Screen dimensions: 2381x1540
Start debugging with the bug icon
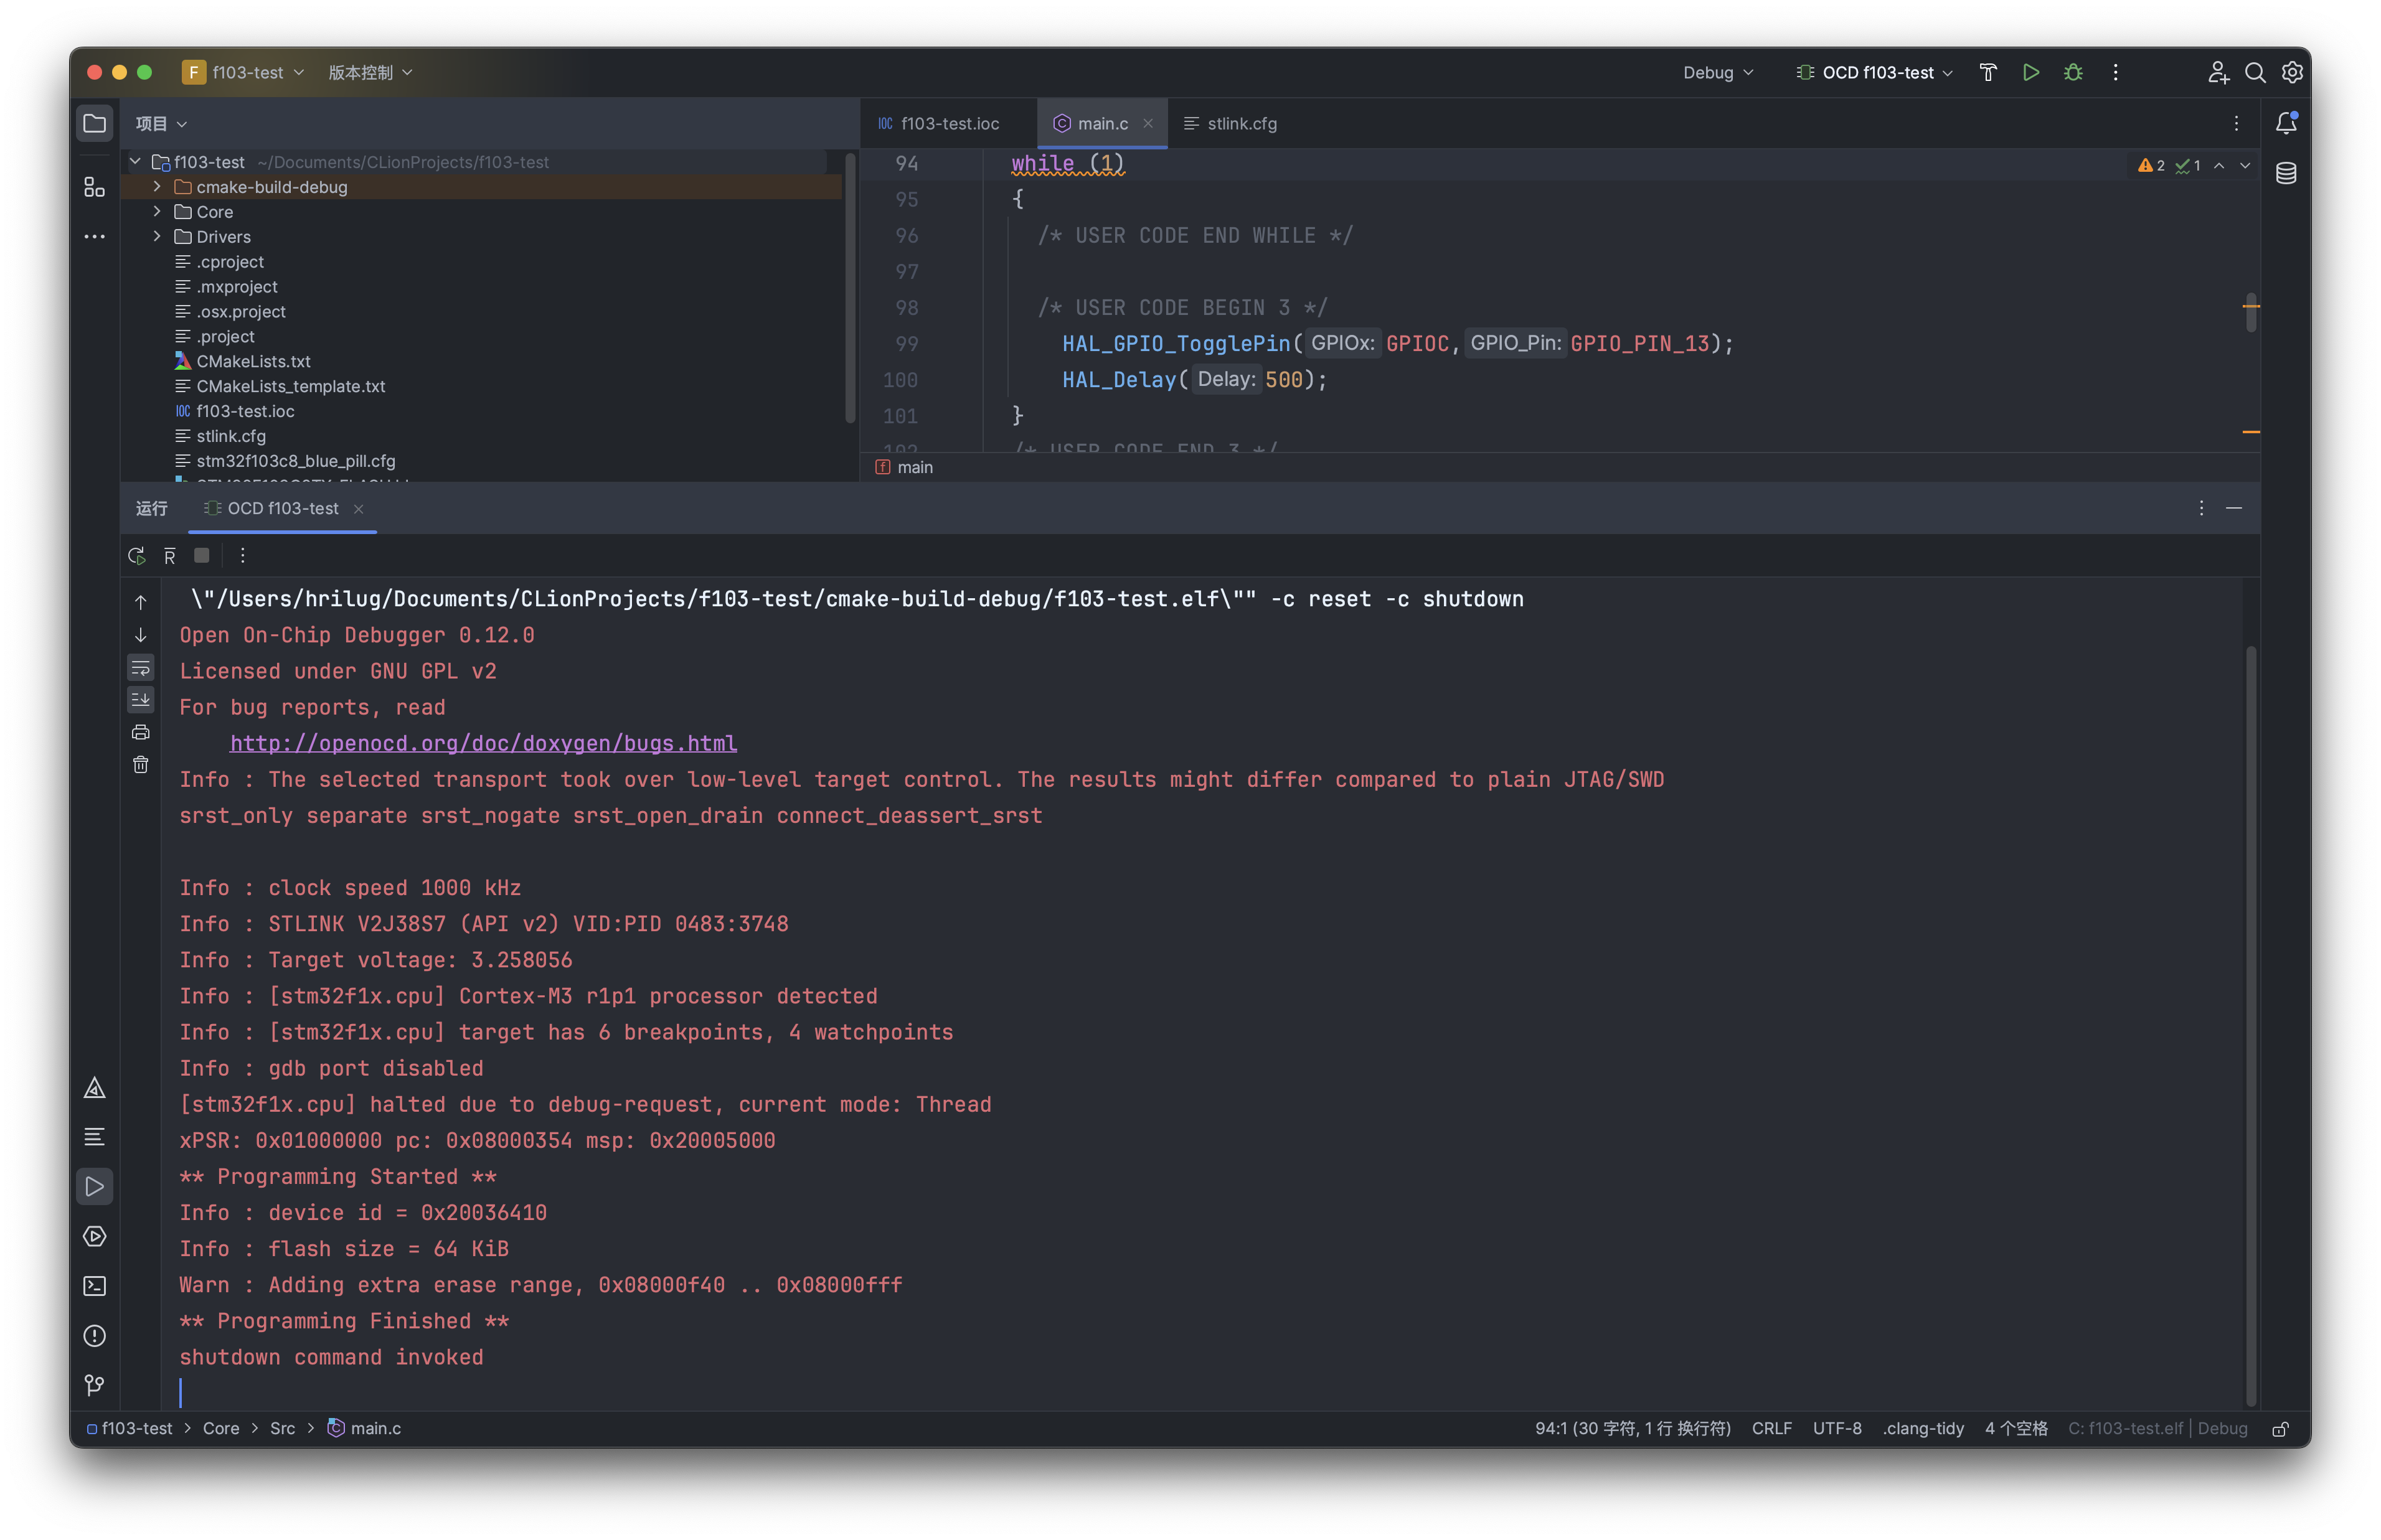[x=2073, y=72]
